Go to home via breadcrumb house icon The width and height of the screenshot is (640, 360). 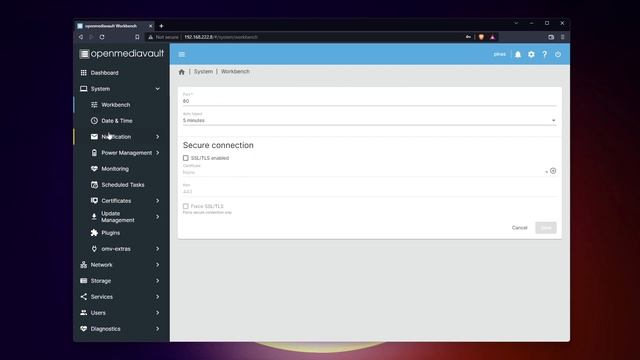182,72
